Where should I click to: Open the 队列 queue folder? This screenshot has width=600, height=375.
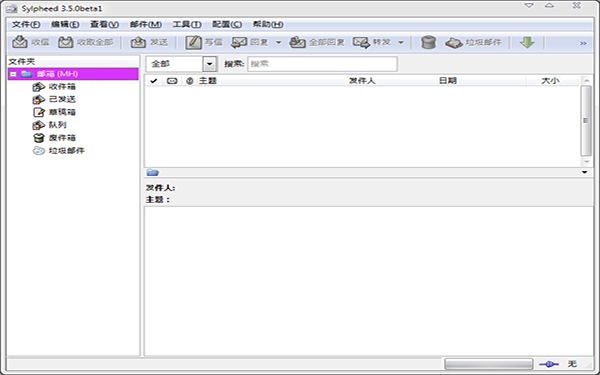(x=57, y=125)
